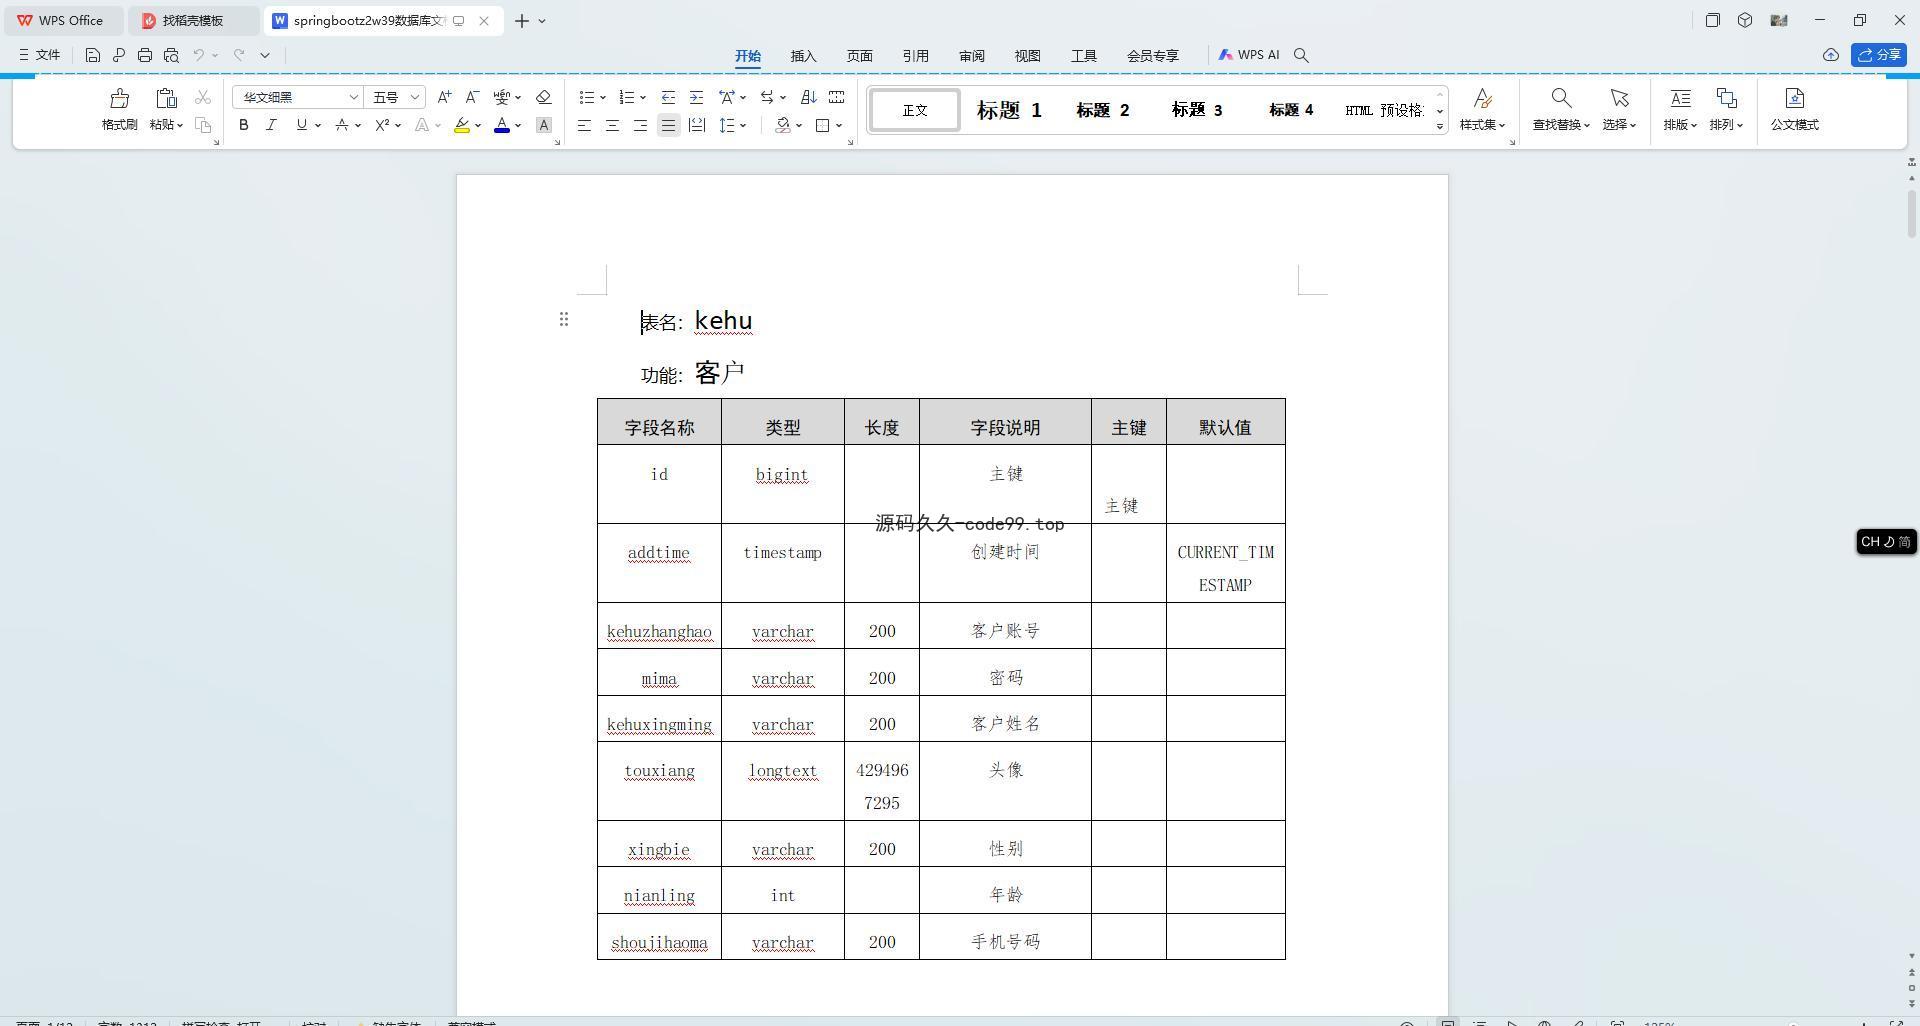Click the vertical scrollbar thumb
The width and height of the screenshot is (1920, 1026).
click(x=1912, y=212)
